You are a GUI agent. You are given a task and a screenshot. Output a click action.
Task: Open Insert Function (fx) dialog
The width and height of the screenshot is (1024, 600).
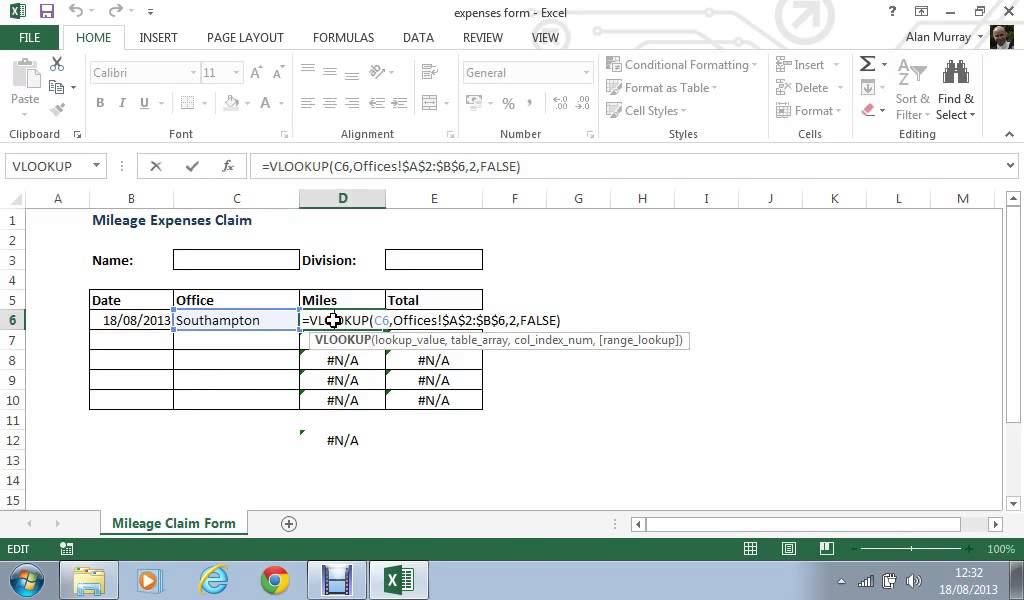[x=228, y=167]
